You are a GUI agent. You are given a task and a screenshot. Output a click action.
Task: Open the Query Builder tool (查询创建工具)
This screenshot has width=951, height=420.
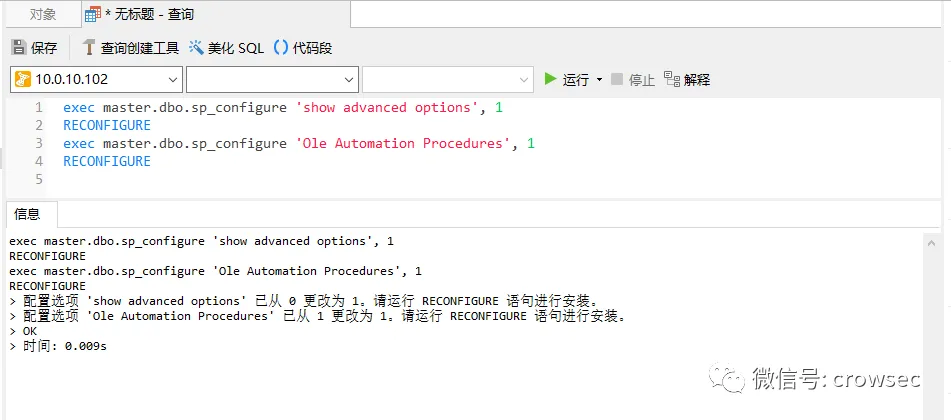click(x=130, y=48)
